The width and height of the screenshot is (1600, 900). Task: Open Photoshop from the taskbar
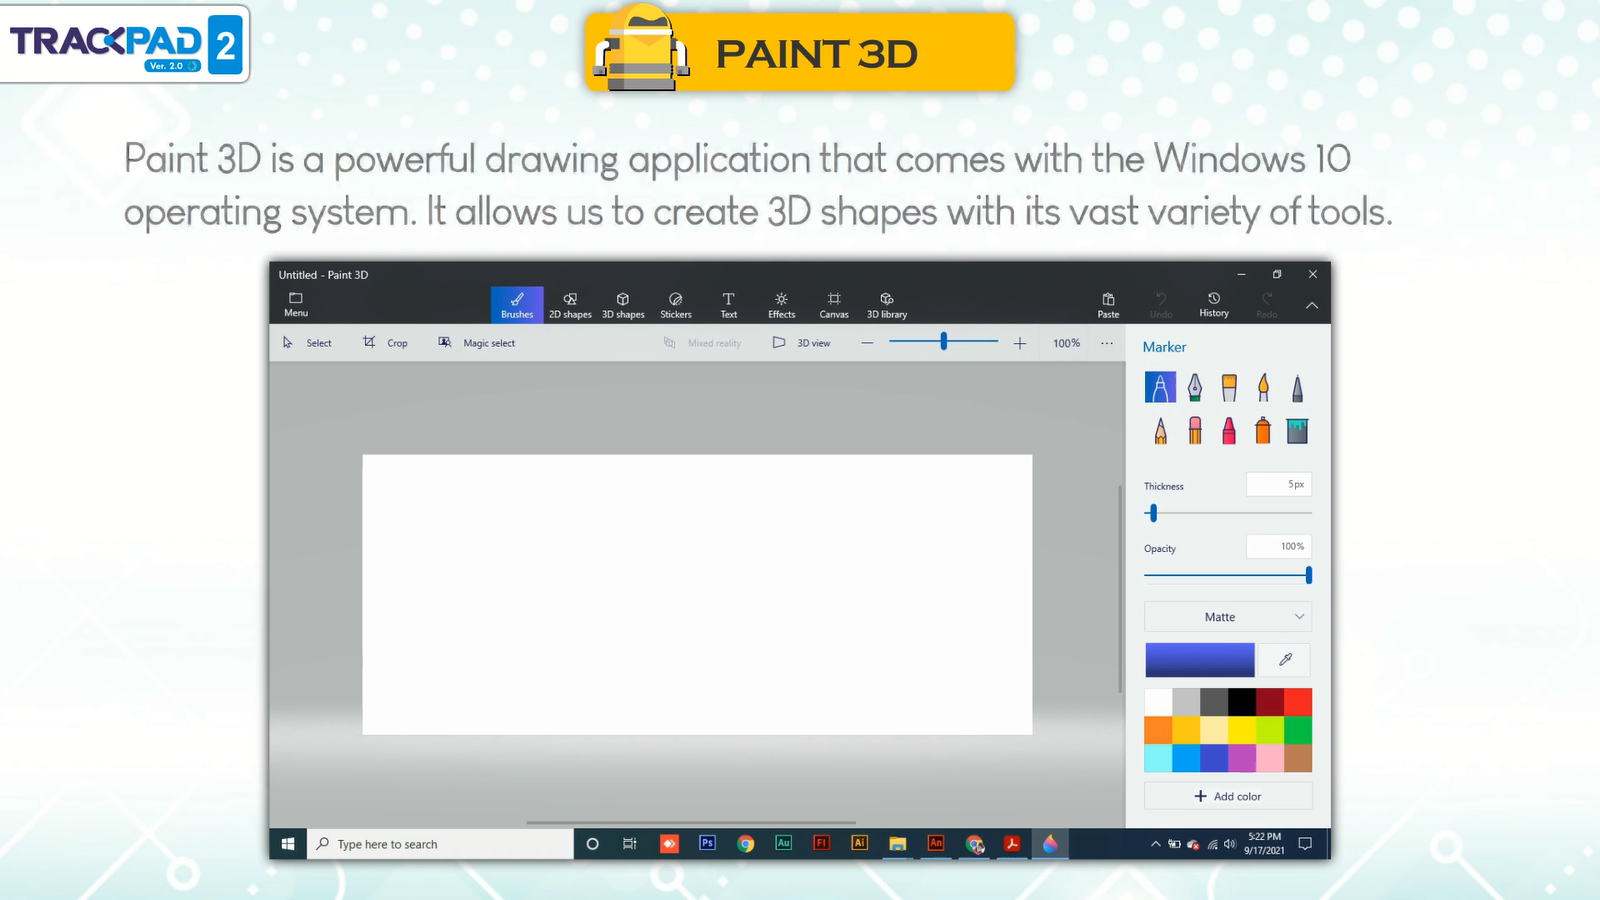click(707, 844)
